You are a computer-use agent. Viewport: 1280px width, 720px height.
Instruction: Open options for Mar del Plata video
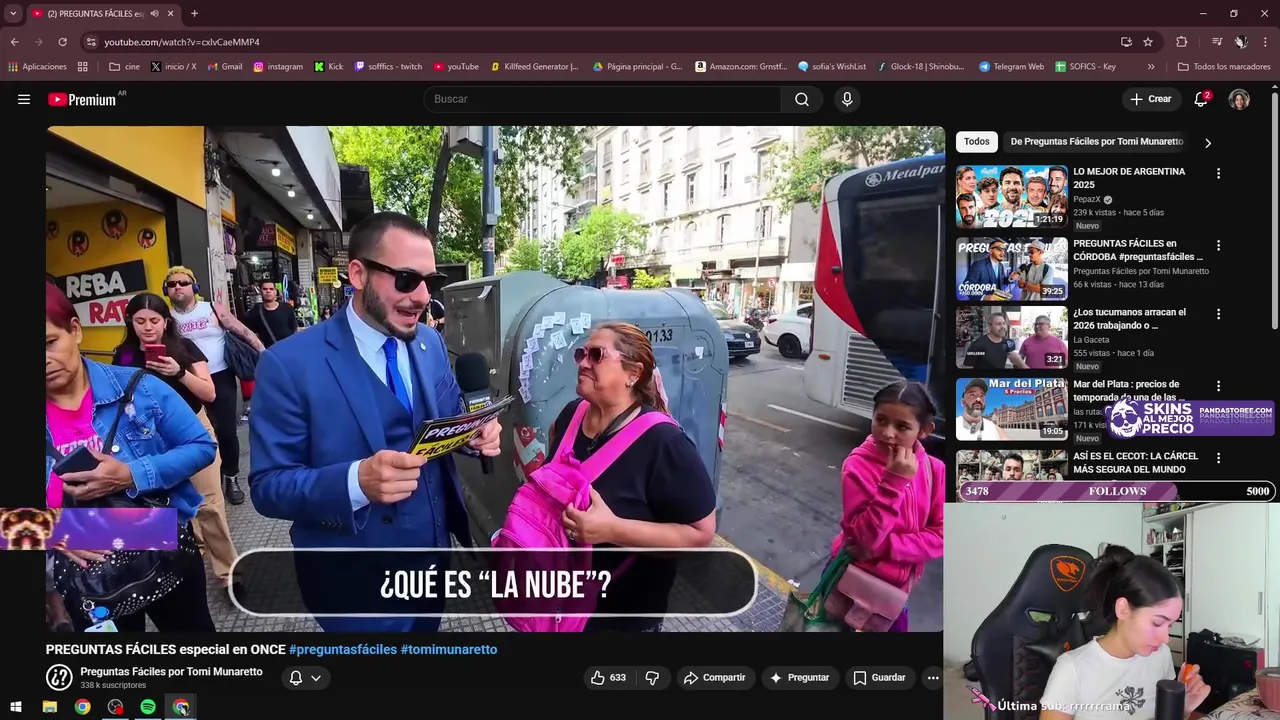(x=1218, y=386)
